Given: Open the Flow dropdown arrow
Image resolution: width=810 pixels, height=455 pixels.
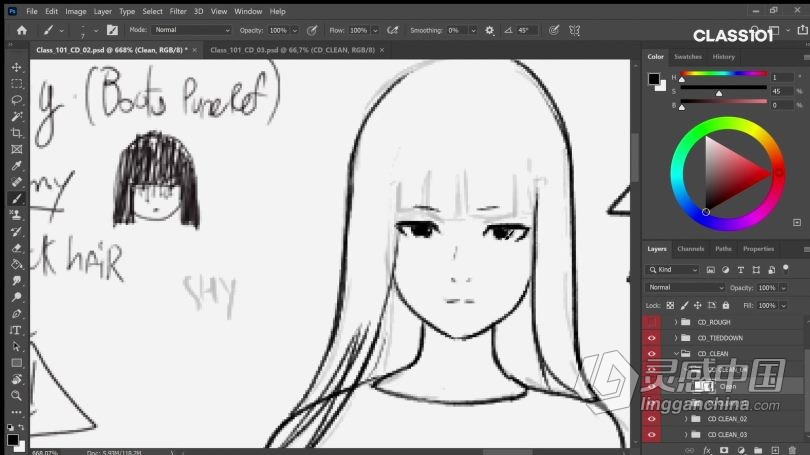Looking at the screenshot, I should tap(375, 30).
